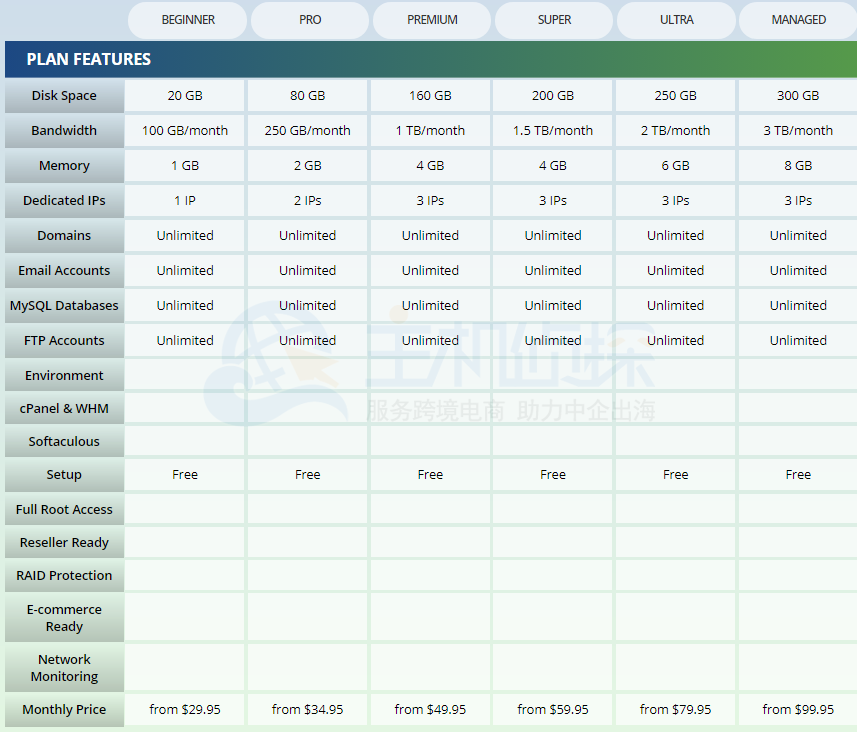Select the Unlimited Domains cell under PRO
Image resolution: width=857 pixels, height=732 pixels.
(x=307, y=235)
